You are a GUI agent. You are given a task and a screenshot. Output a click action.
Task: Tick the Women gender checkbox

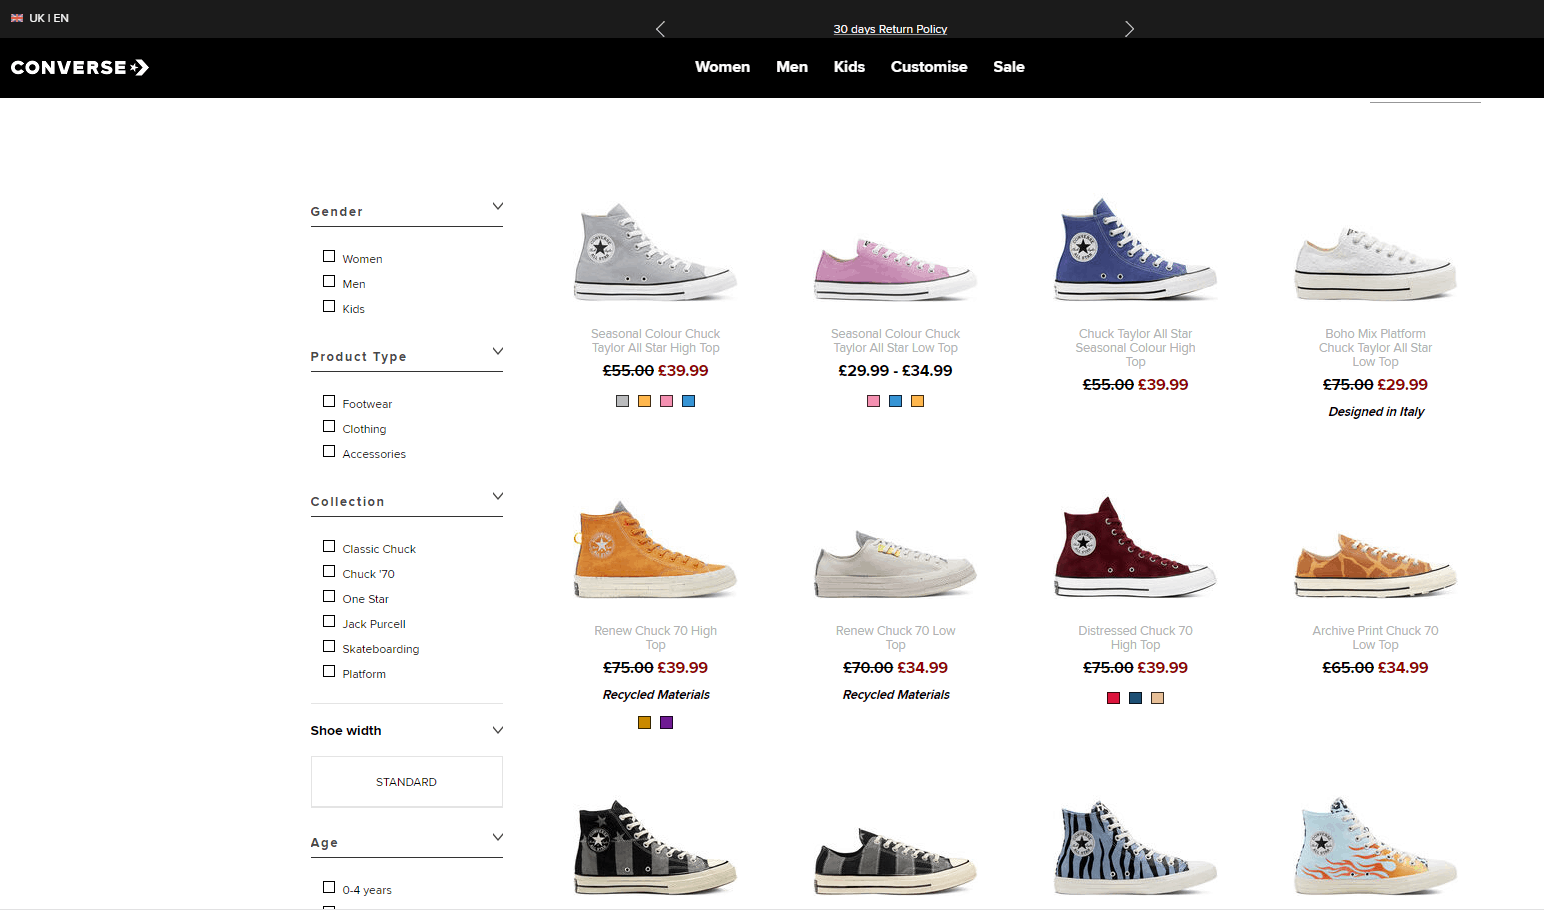click(329, 256)
